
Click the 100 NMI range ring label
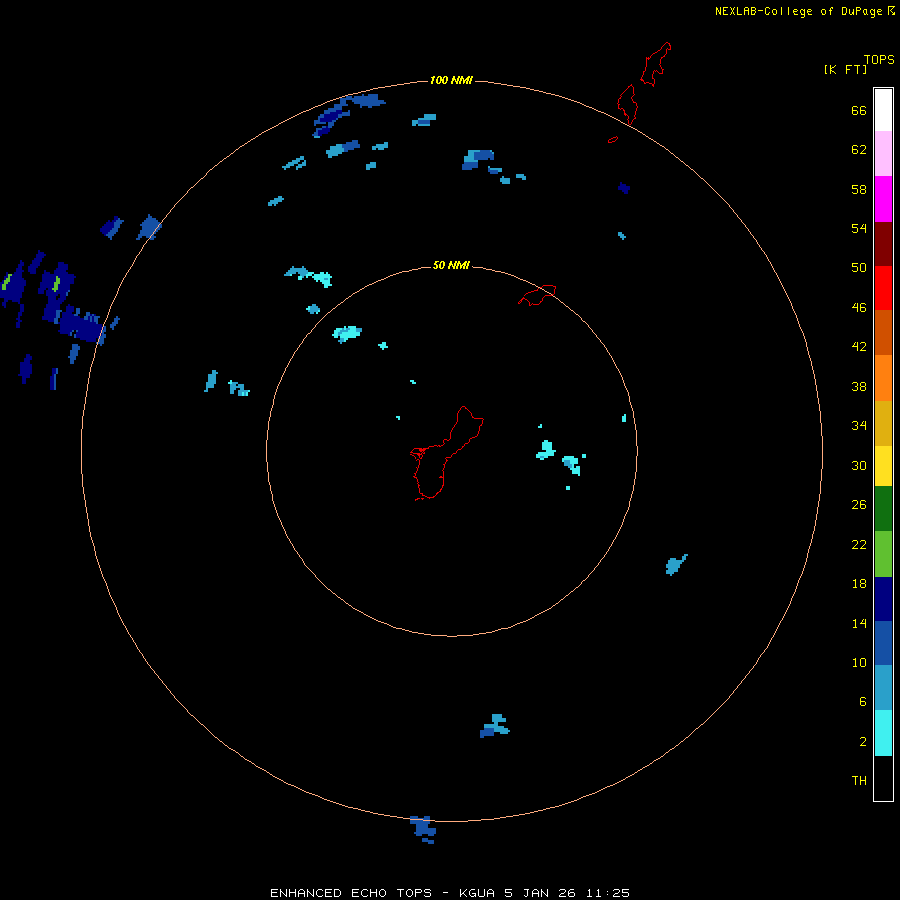451,80
